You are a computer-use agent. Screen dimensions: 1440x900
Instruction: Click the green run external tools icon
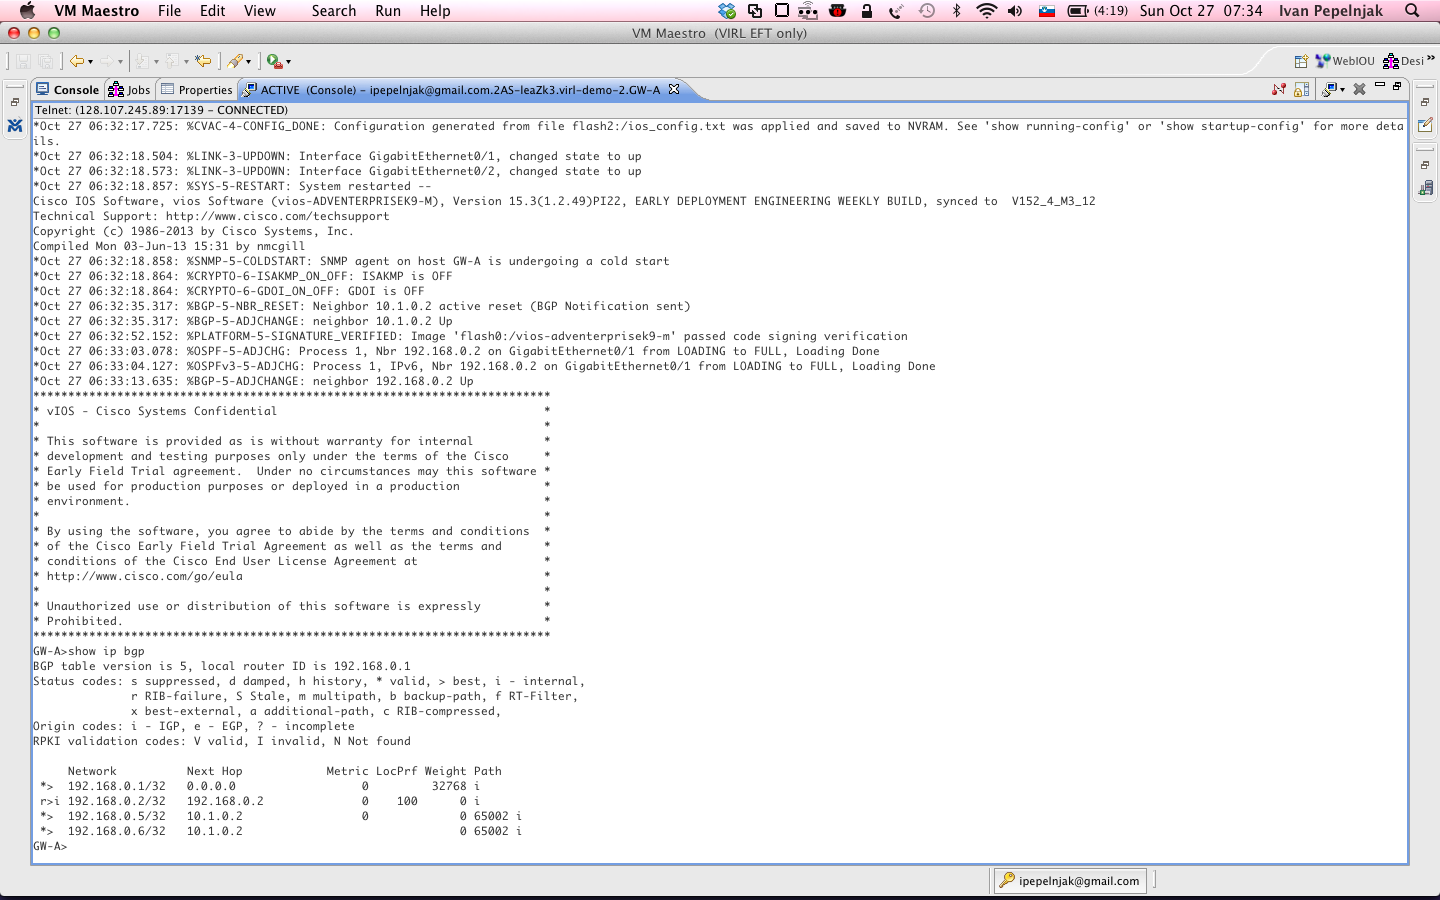(274, 61)
